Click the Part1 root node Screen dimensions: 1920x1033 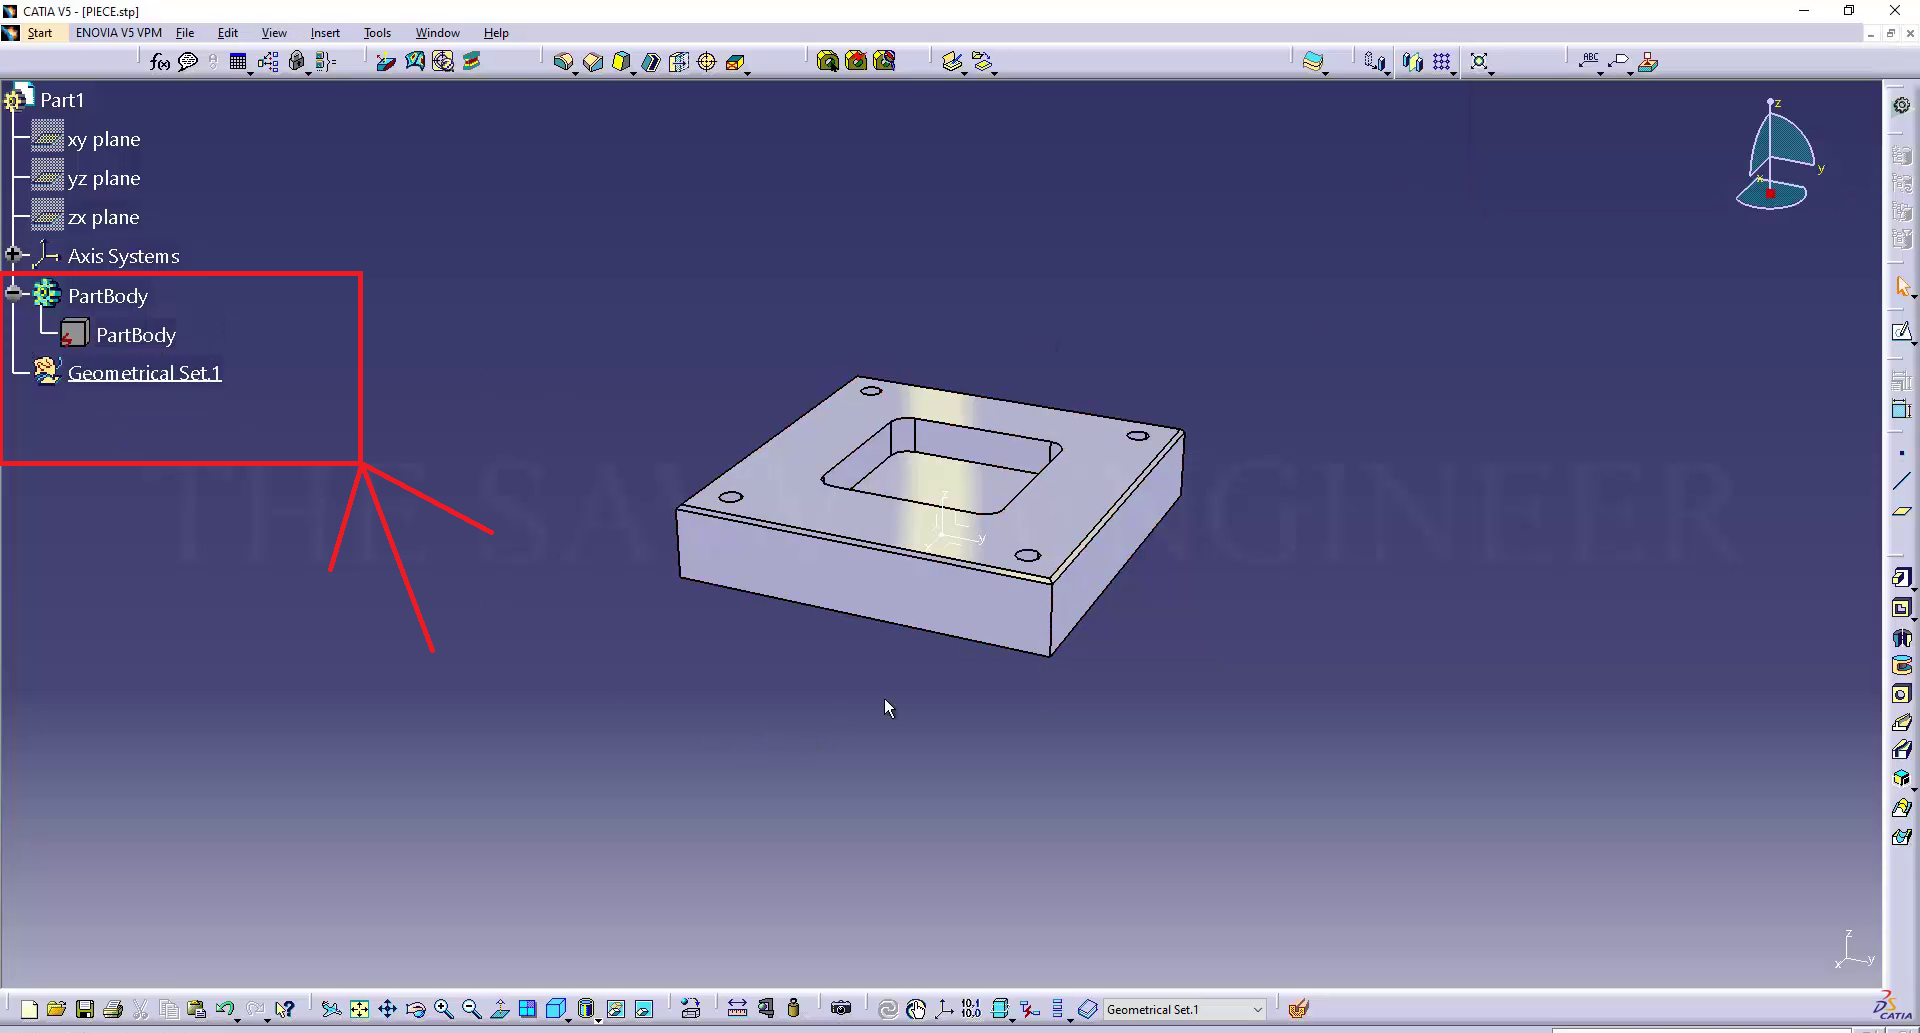tap(61, 100)
